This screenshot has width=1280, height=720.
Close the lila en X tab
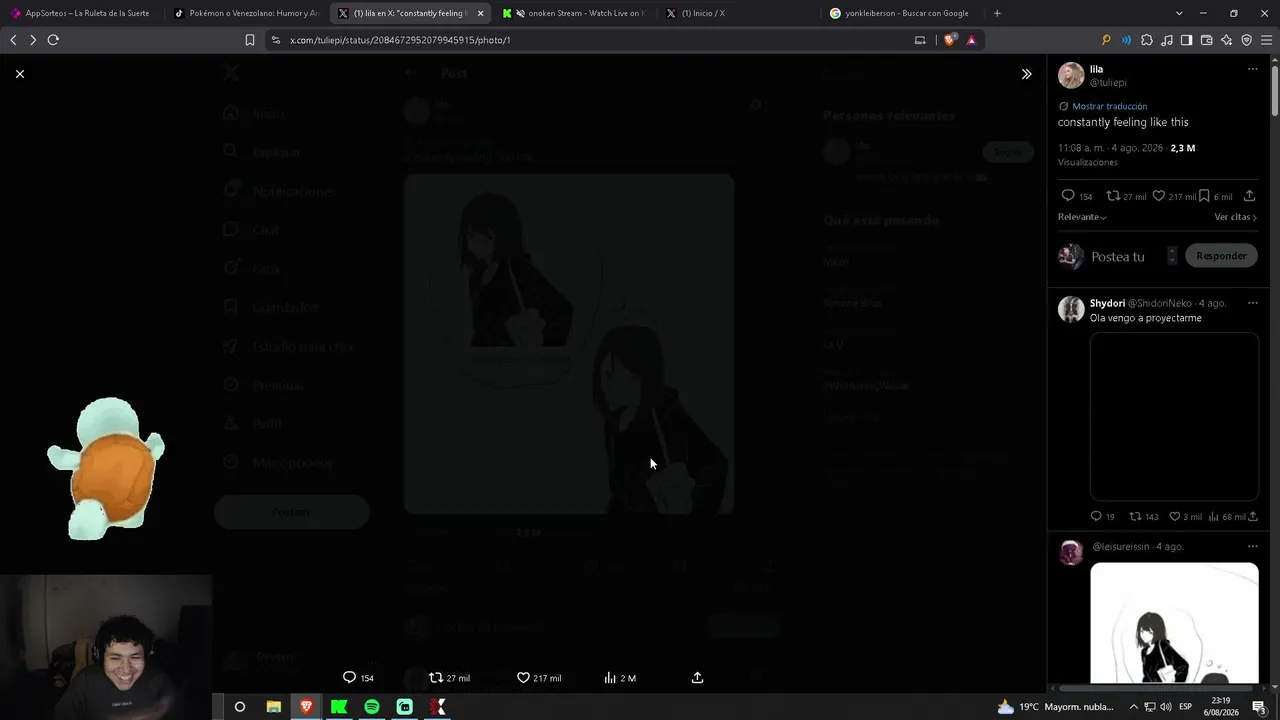480,13
